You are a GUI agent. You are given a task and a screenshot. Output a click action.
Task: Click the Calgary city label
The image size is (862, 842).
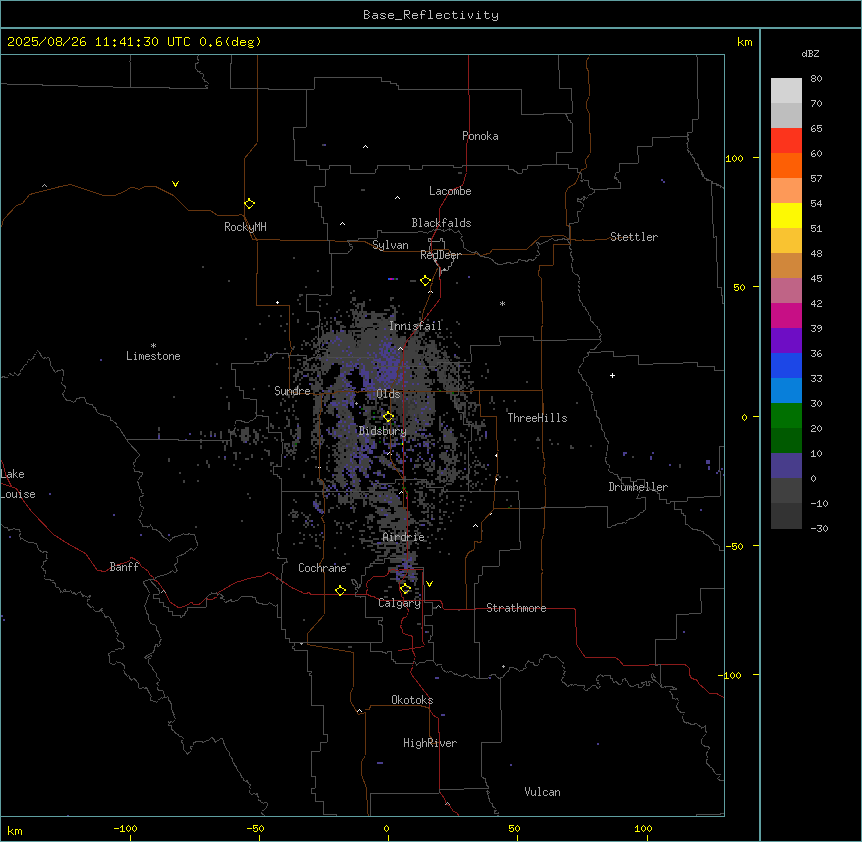pos(399,603)
